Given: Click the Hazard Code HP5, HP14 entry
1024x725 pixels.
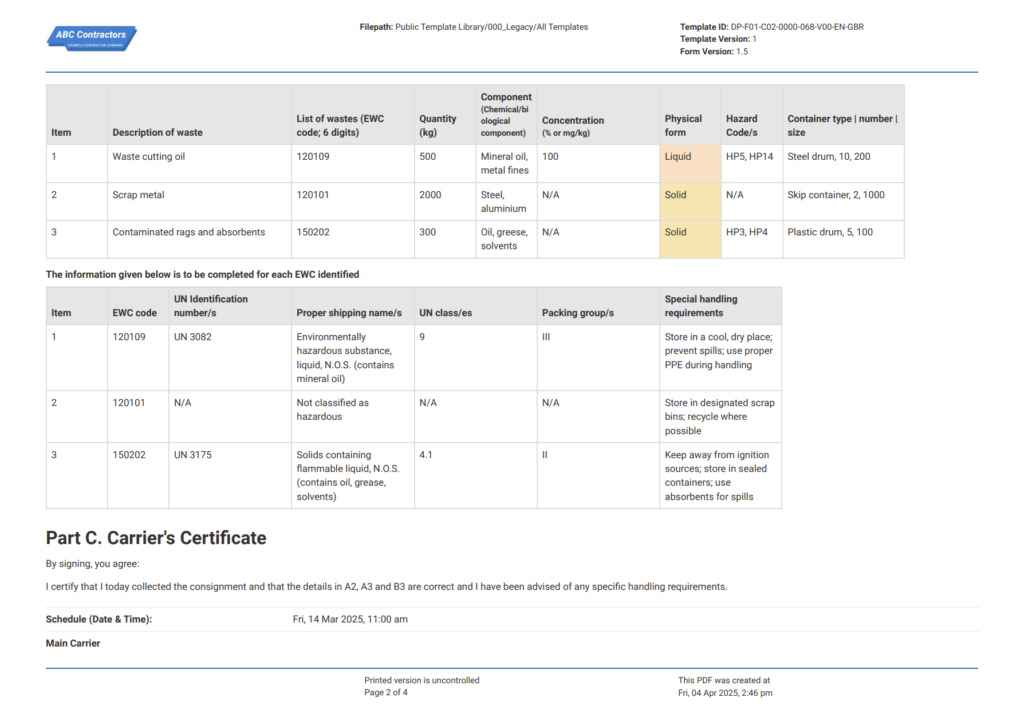Looking at the screenshot, I should click(748, 156).
